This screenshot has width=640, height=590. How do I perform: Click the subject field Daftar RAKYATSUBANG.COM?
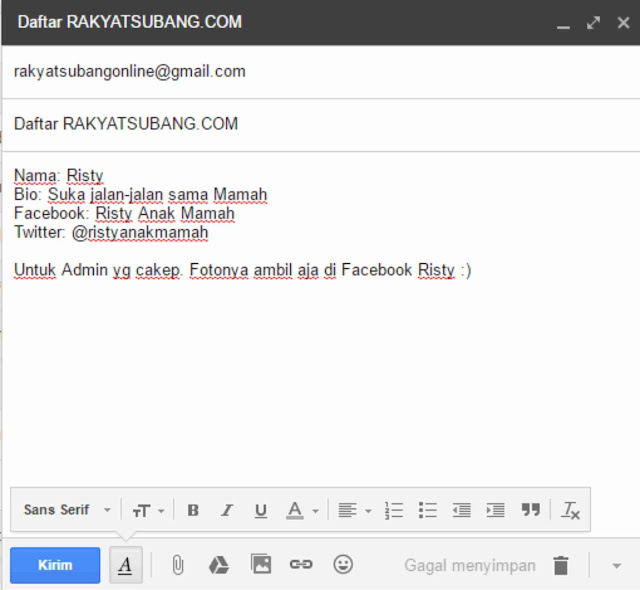(321, 124)
